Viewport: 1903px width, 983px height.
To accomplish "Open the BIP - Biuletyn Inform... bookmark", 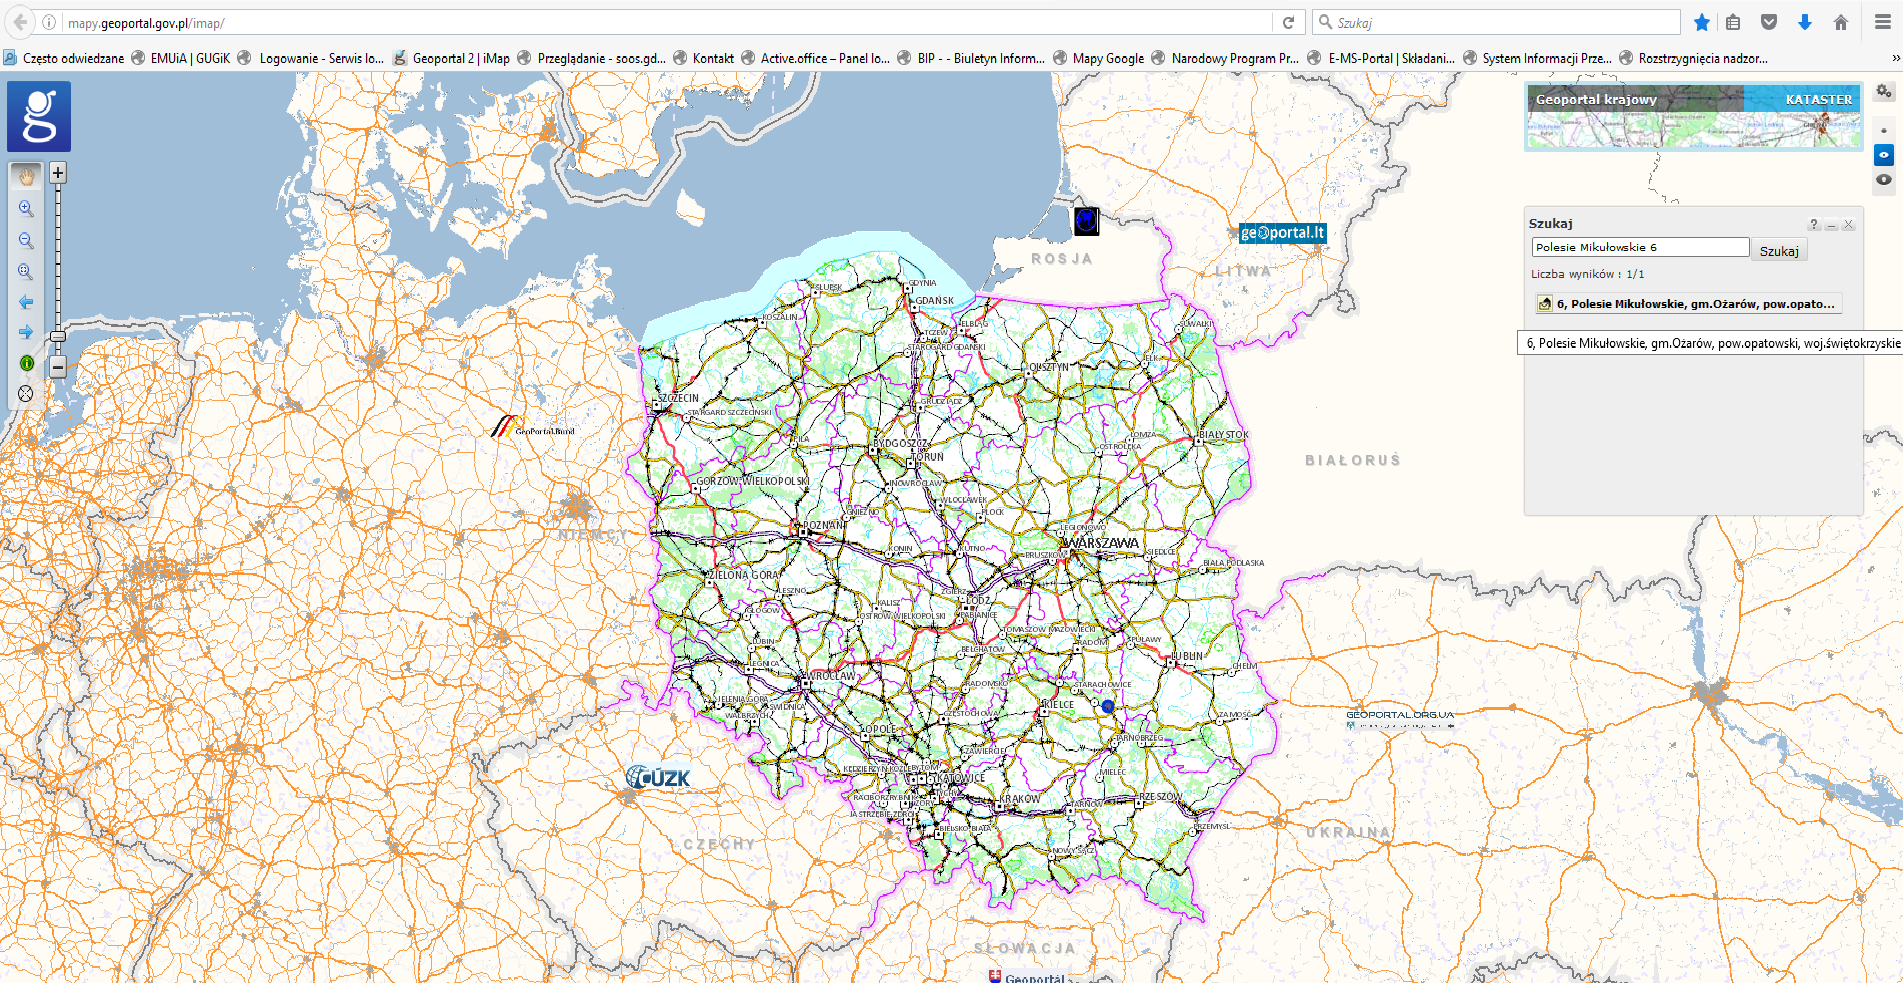I will pyautogui.click(x=971, y=58).
